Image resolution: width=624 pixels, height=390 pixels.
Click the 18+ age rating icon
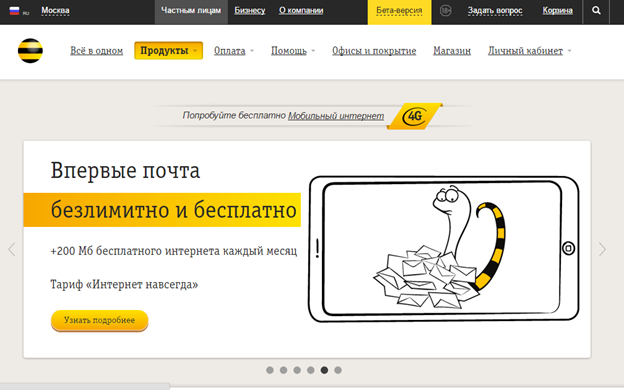445,10
